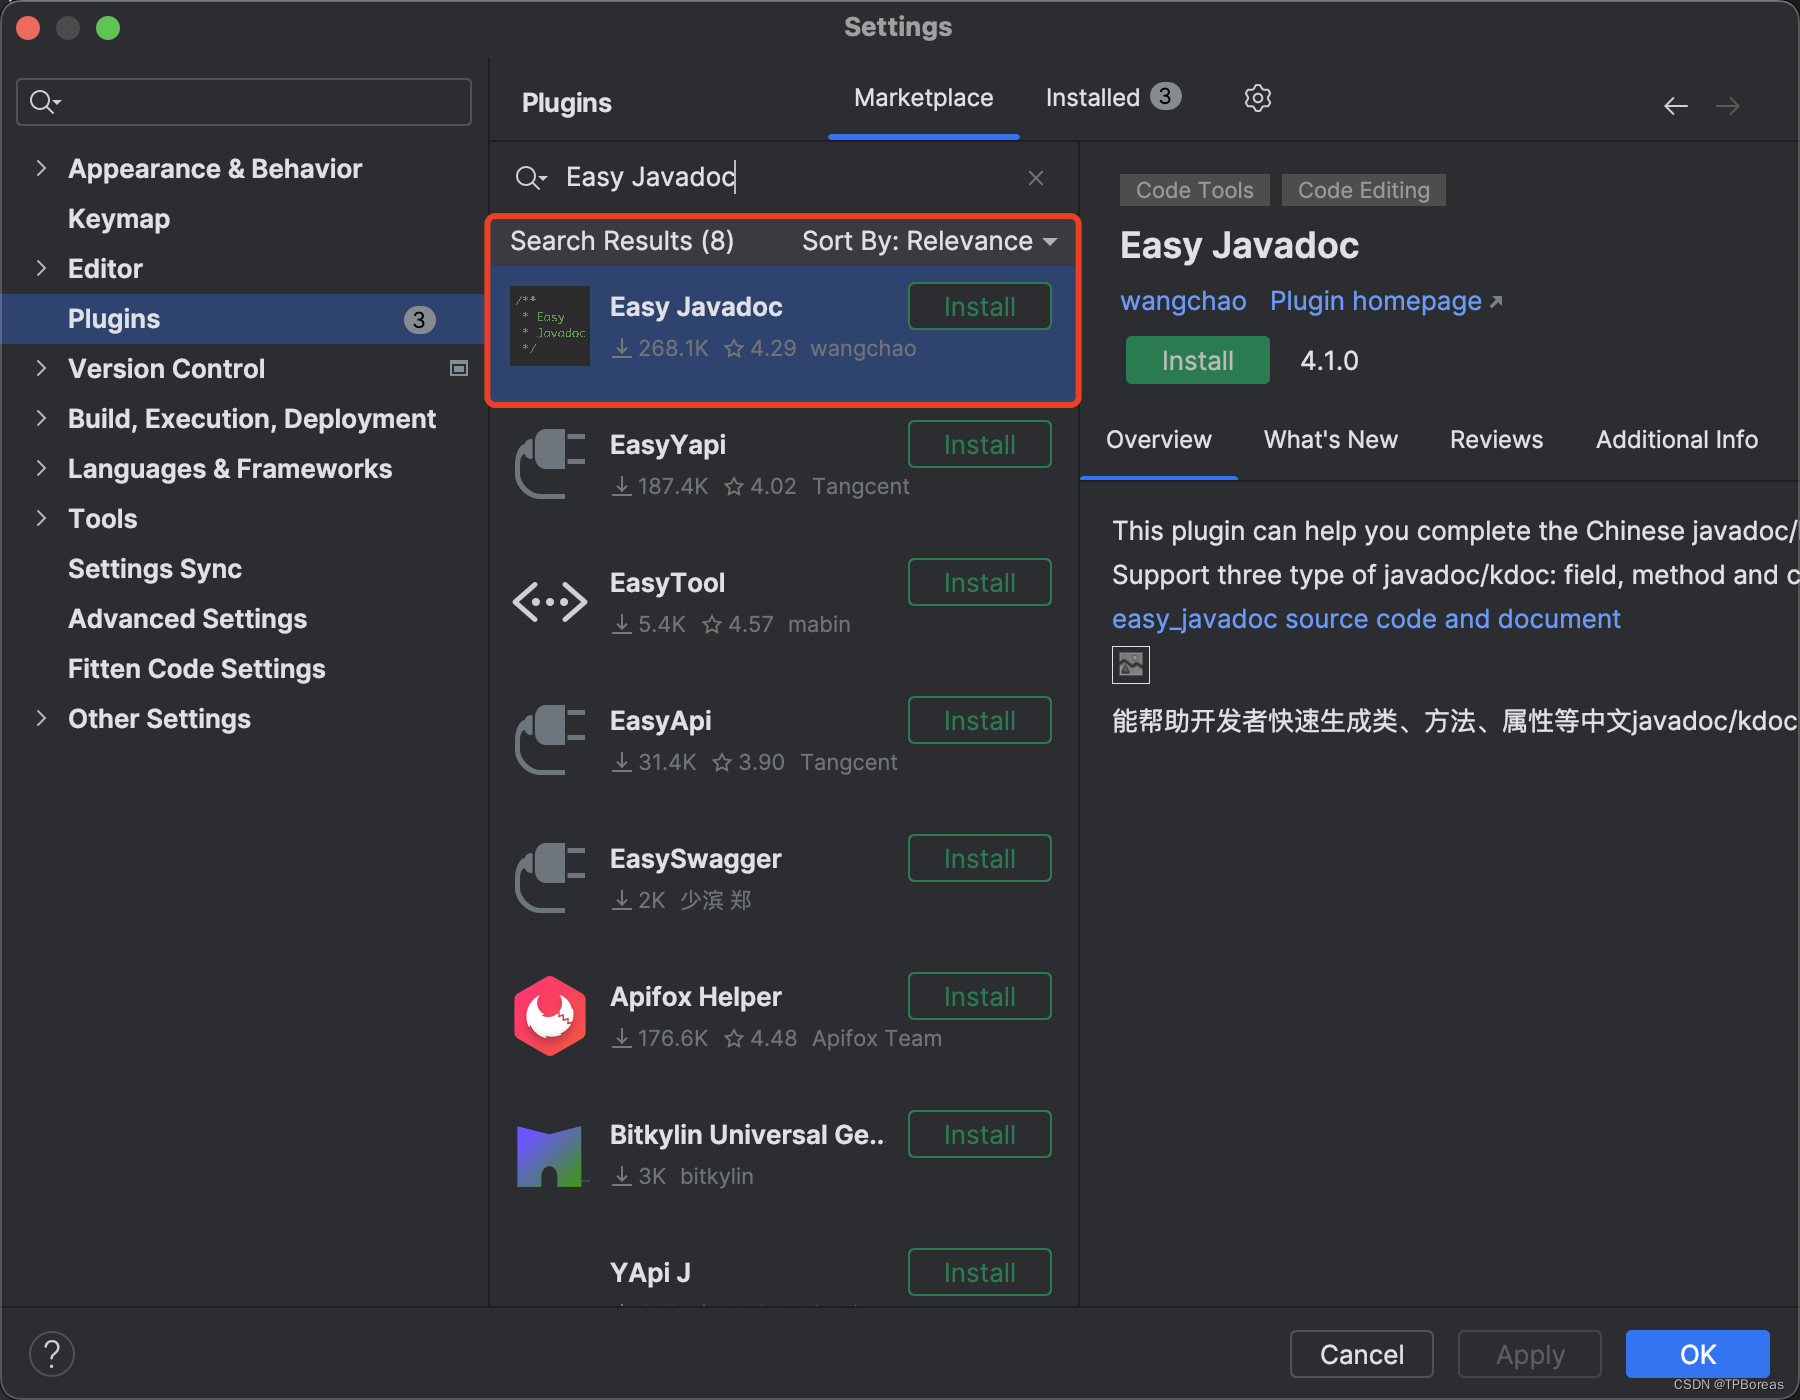Click the back navigation arrow
This screenshot has height=1400, width=1800.
point(1676,105)
